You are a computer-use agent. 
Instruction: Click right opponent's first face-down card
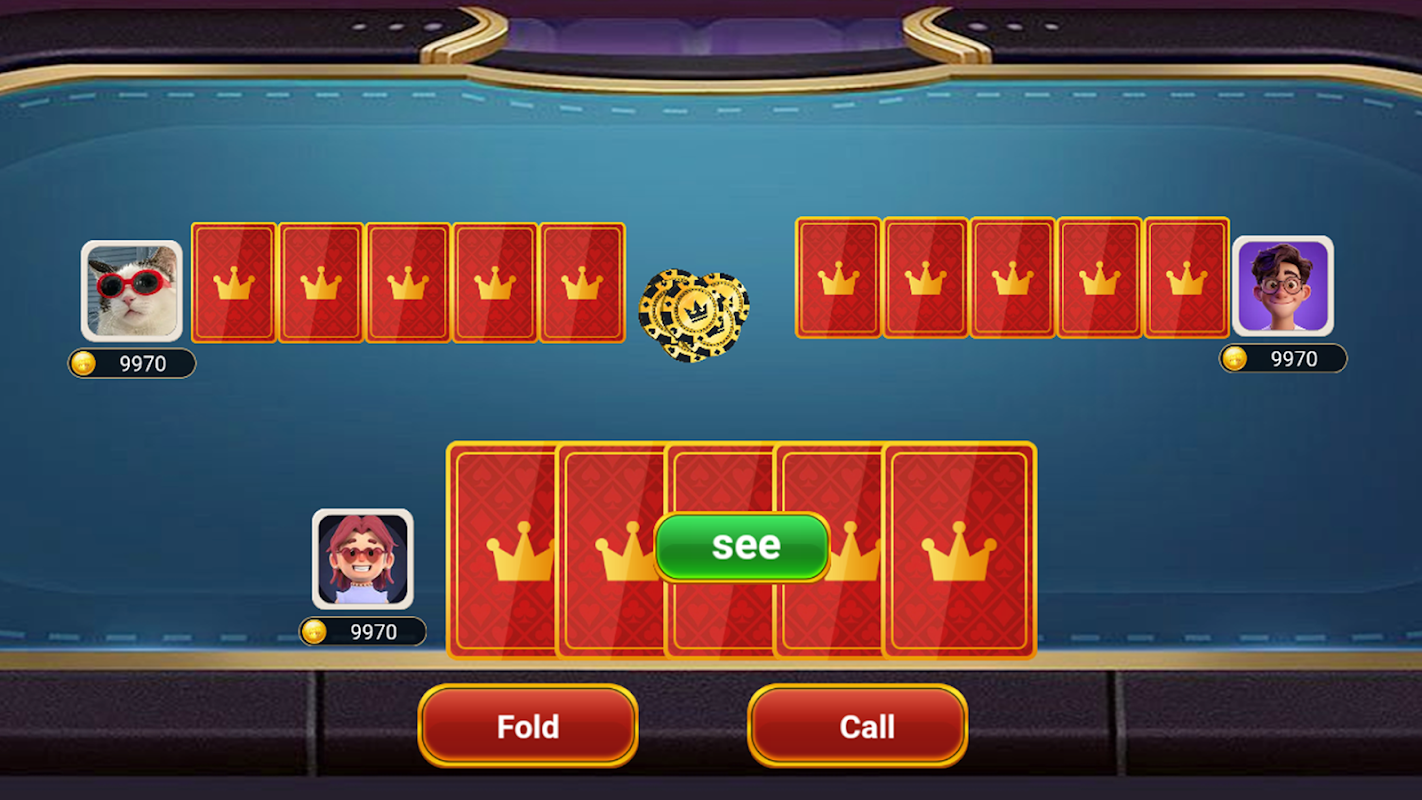[838, 277]
